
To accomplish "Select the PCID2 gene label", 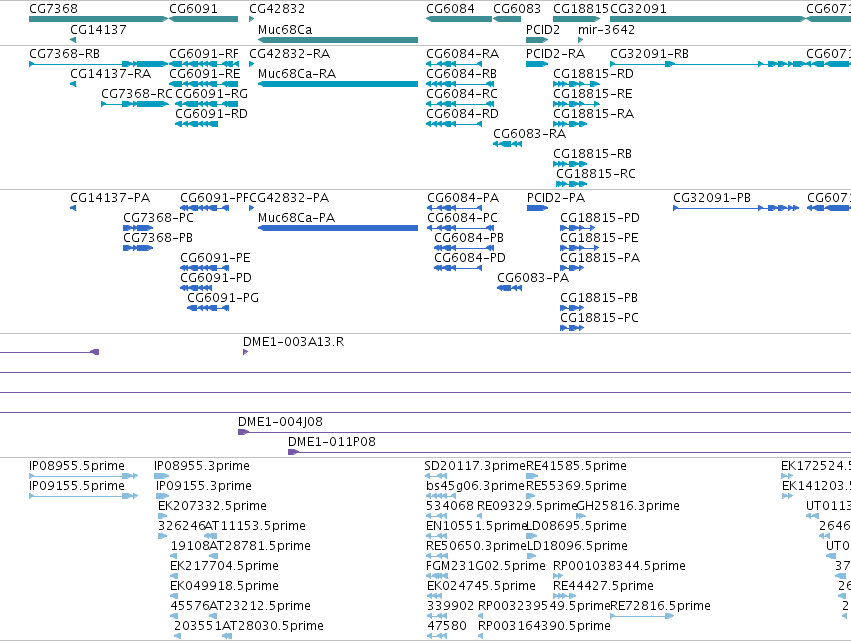I will 543,29.
